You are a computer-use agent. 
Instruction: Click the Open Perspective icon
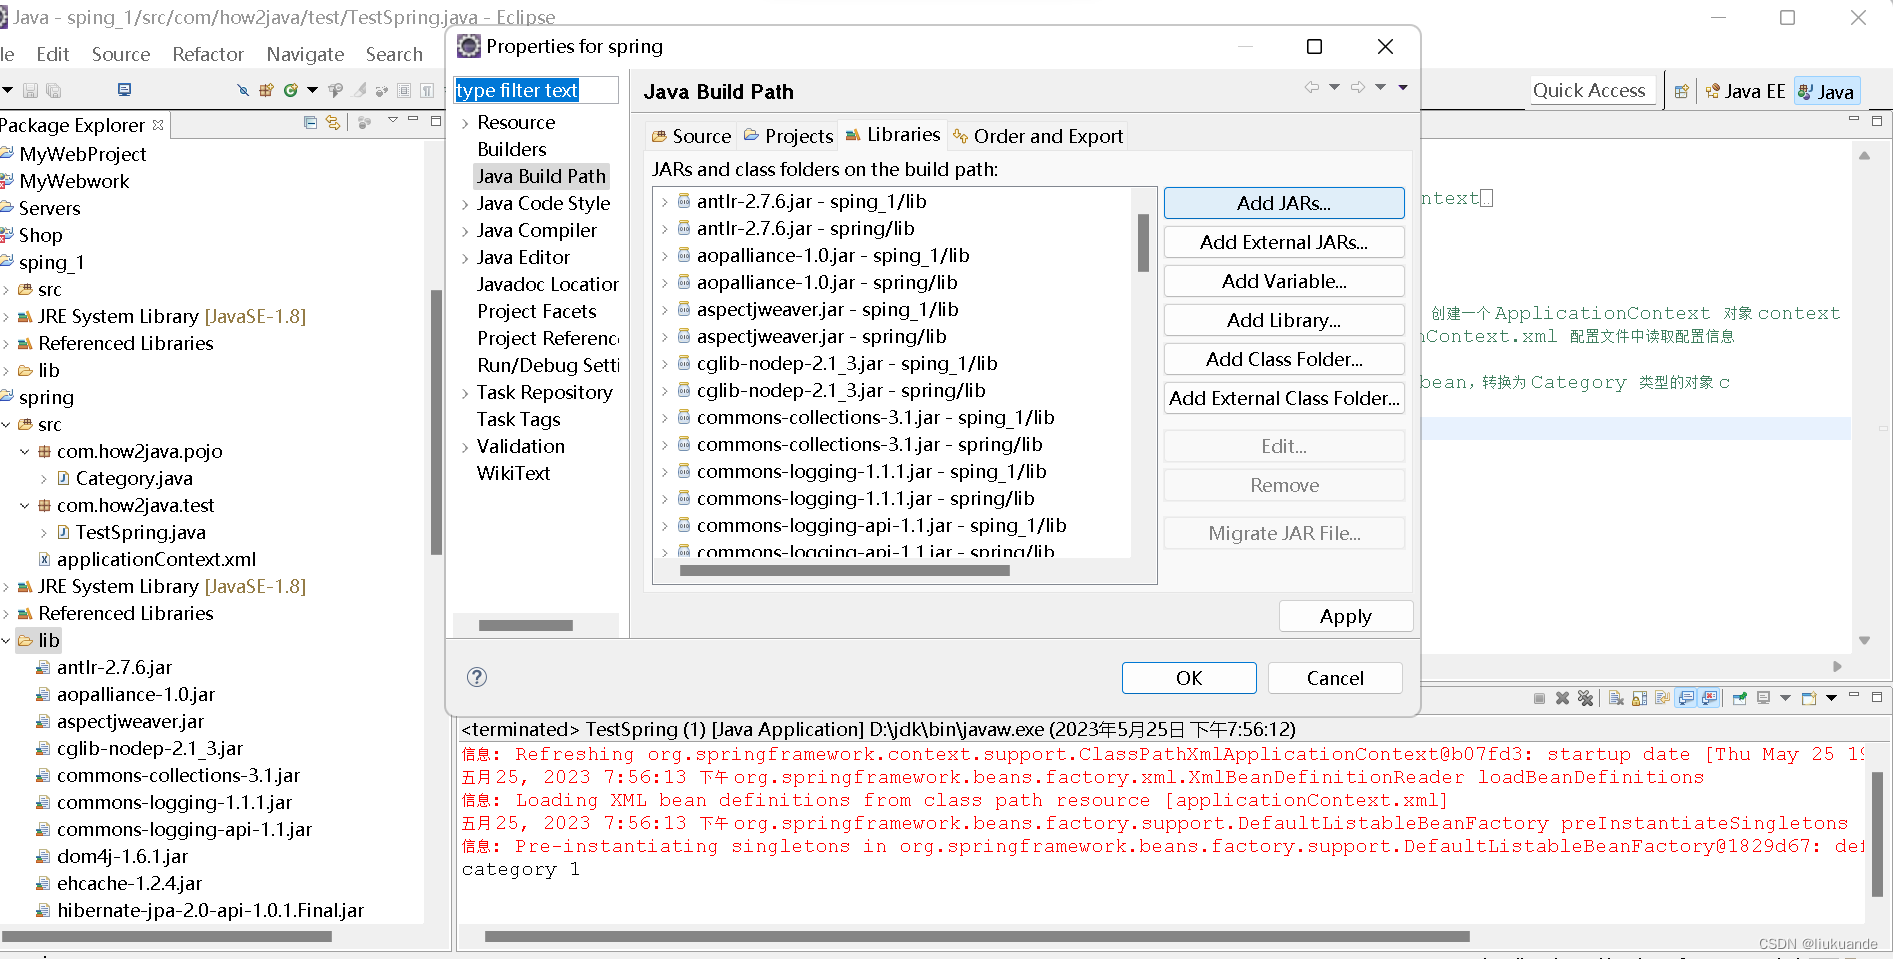tap(1681, 91)
